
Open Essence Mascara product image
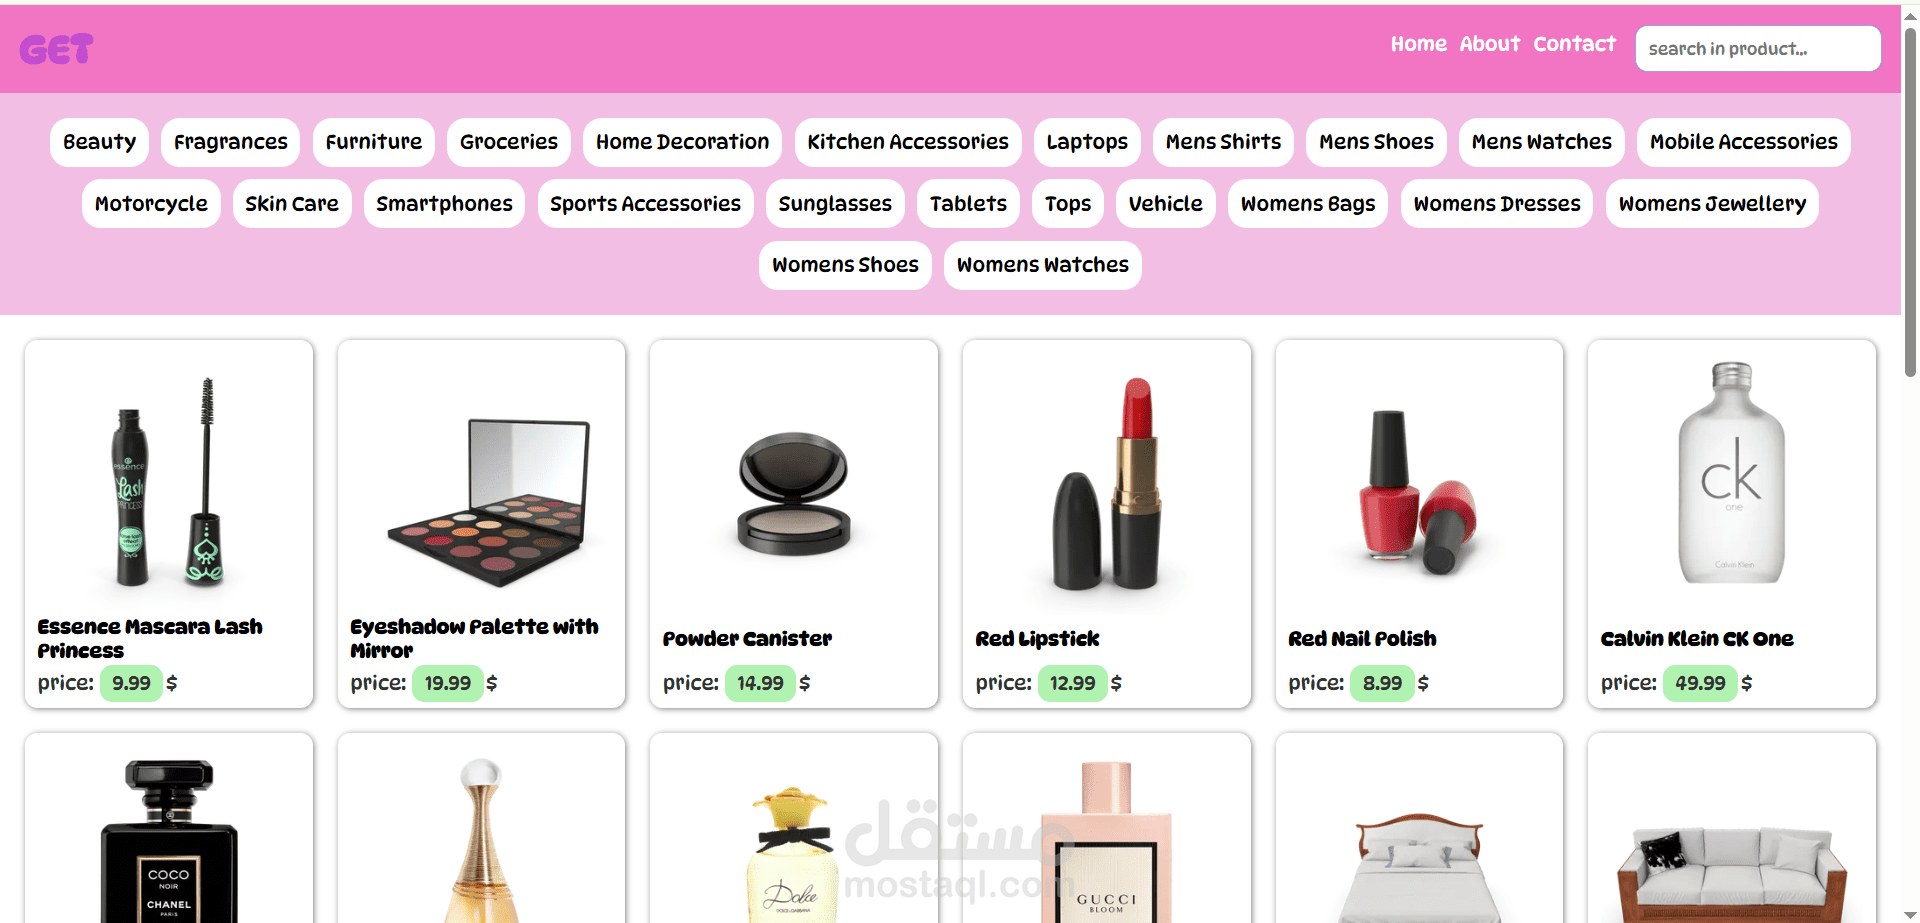(x=169, y=480)
